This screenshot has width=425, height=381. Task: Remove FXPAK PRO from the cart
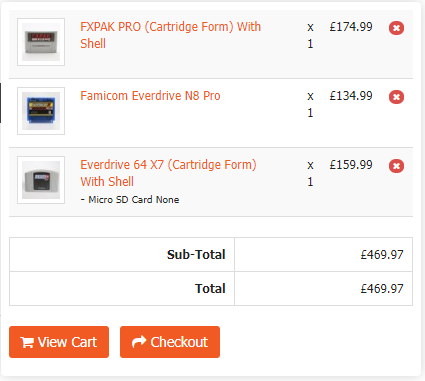pos(396,28)
